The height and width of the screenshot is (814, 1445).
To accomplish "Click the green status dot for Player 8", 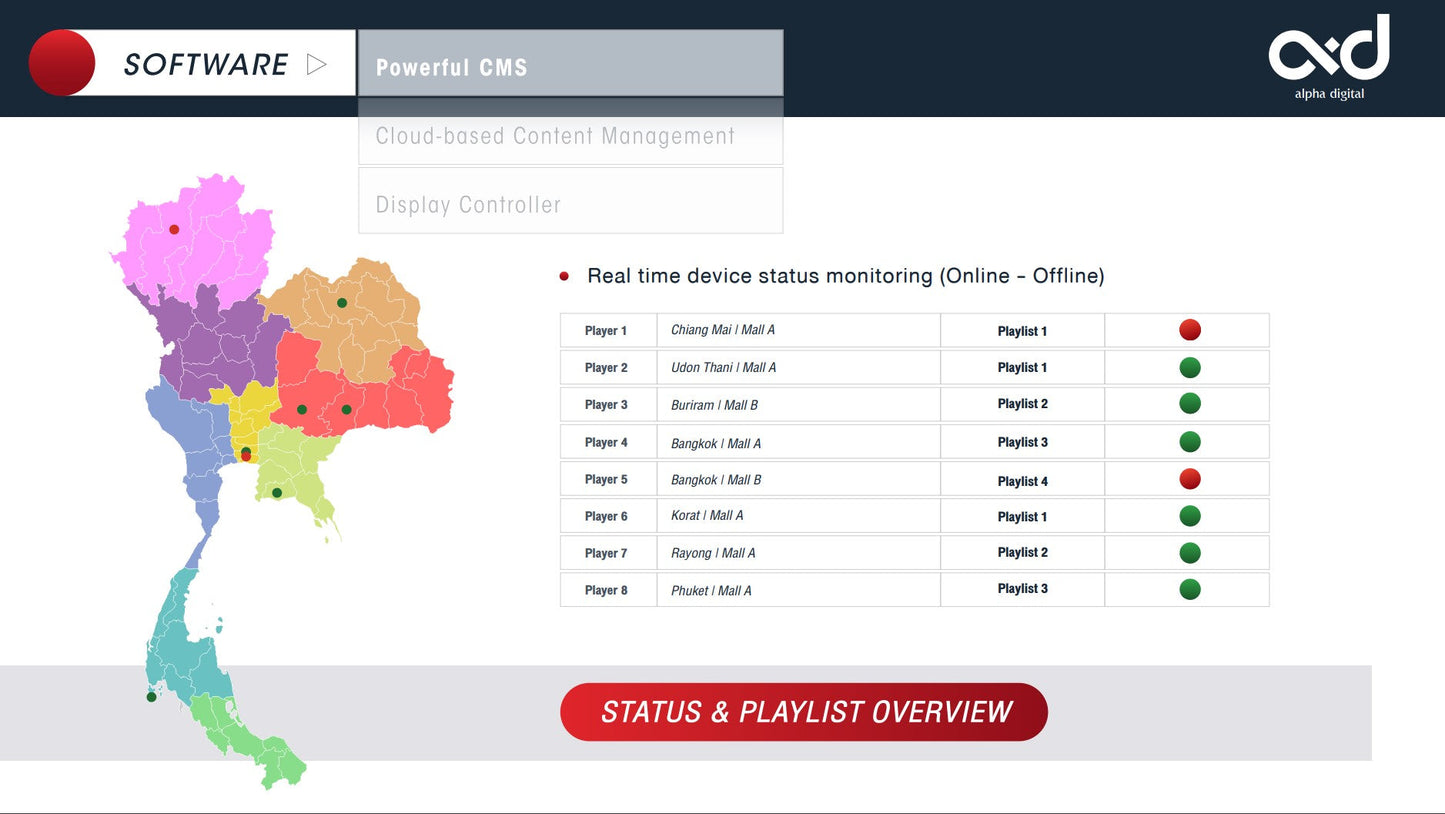I will (1189, 589).
